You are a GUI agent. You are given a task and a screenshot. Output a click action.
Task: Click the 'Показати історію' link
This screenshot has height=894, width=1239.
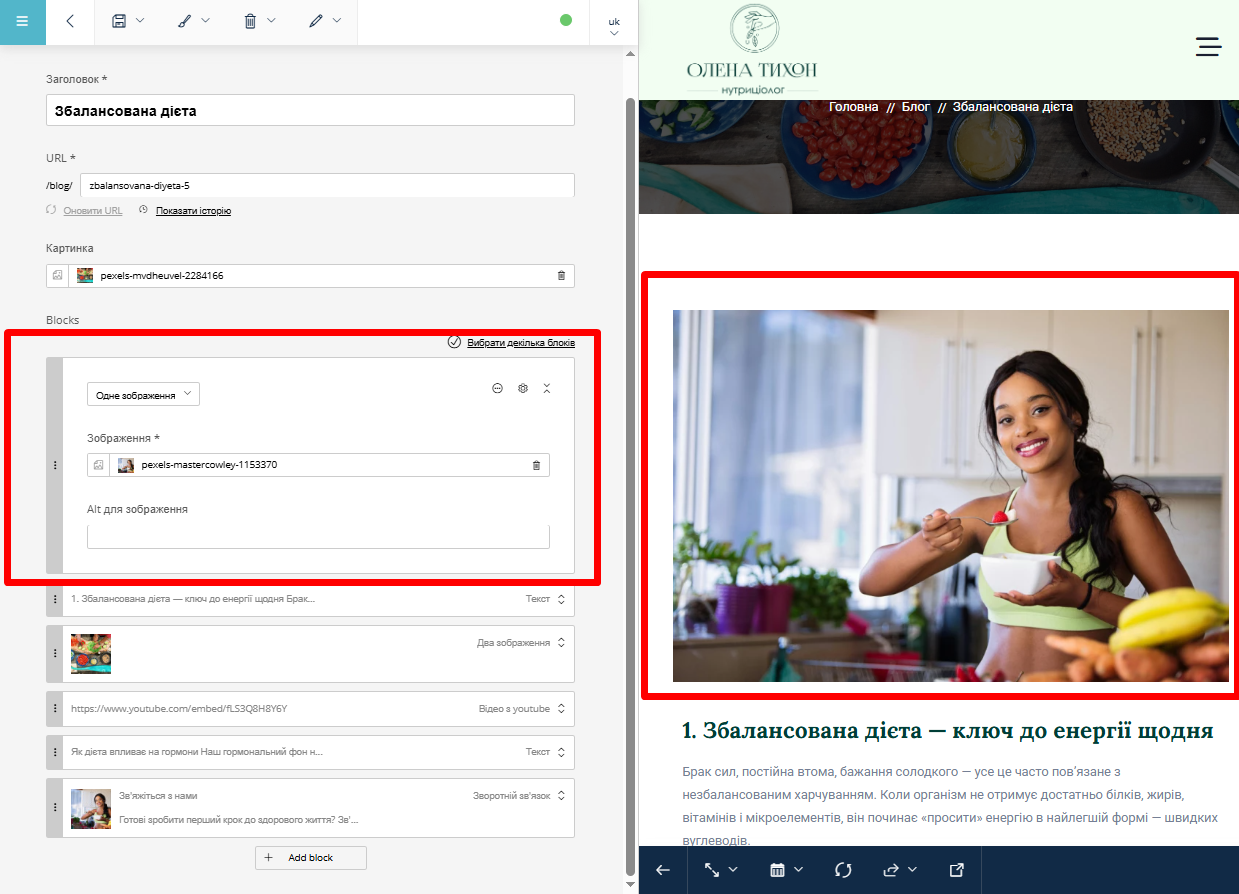[x=193, y=211]
